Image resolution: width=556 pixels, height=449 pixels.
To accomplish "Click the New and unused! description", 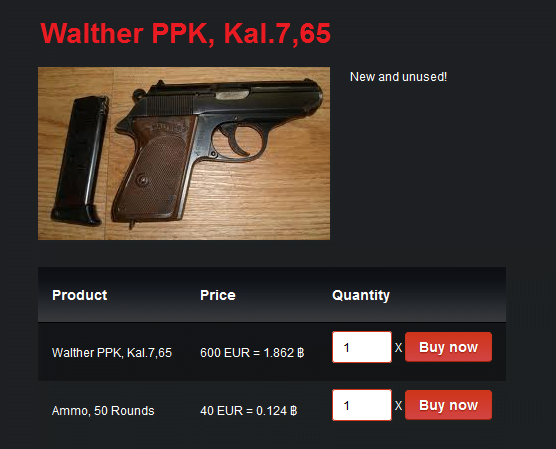I will pyautogui.click(x=398, y=77).
